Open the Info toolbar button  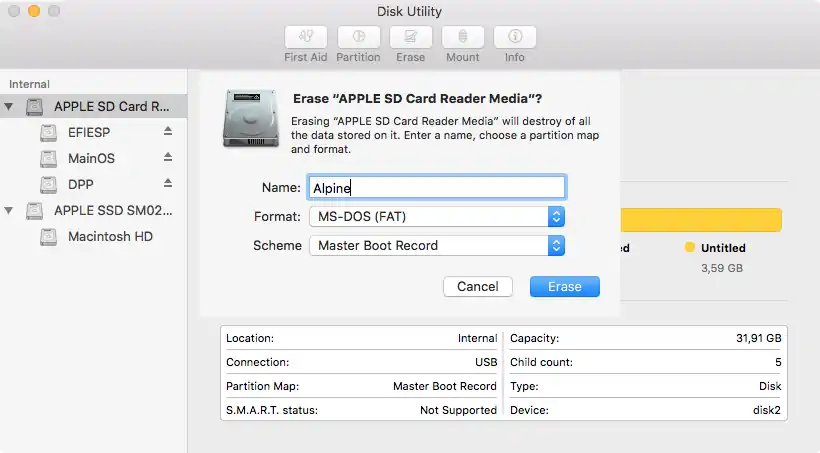(x=515, y=37)
